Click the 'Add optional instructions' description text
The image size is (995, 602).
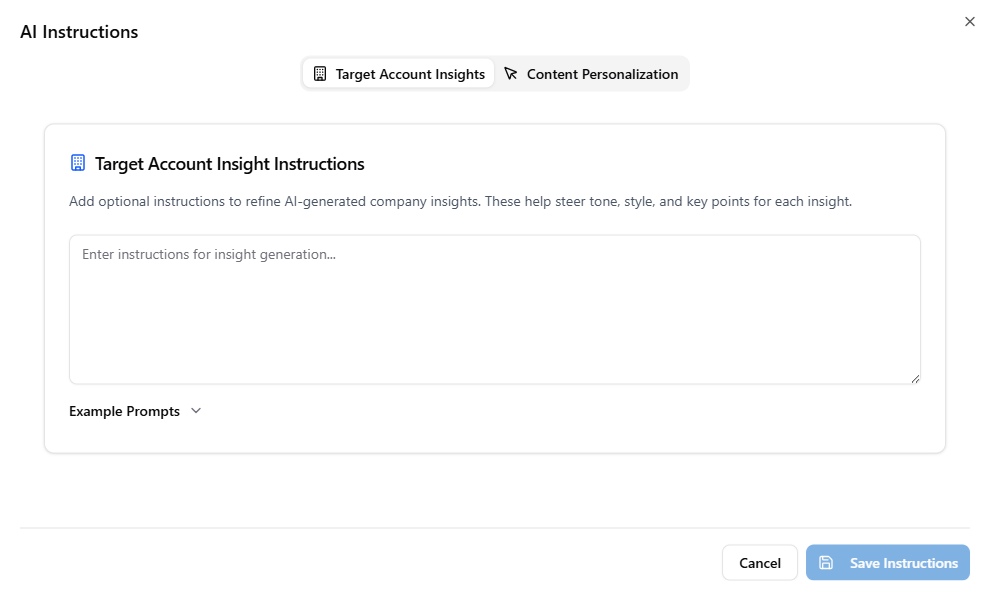click(460, 201)
